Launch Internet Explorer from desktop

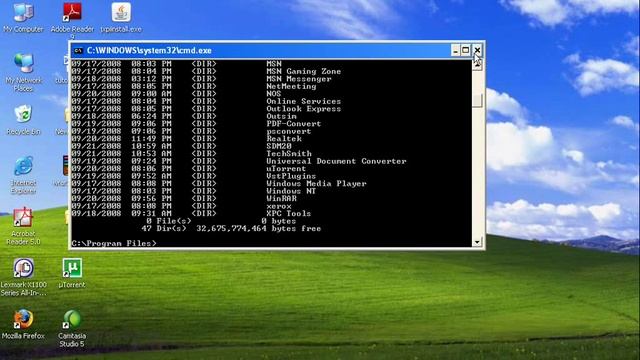pyautogui.click(x=23, y=175)
